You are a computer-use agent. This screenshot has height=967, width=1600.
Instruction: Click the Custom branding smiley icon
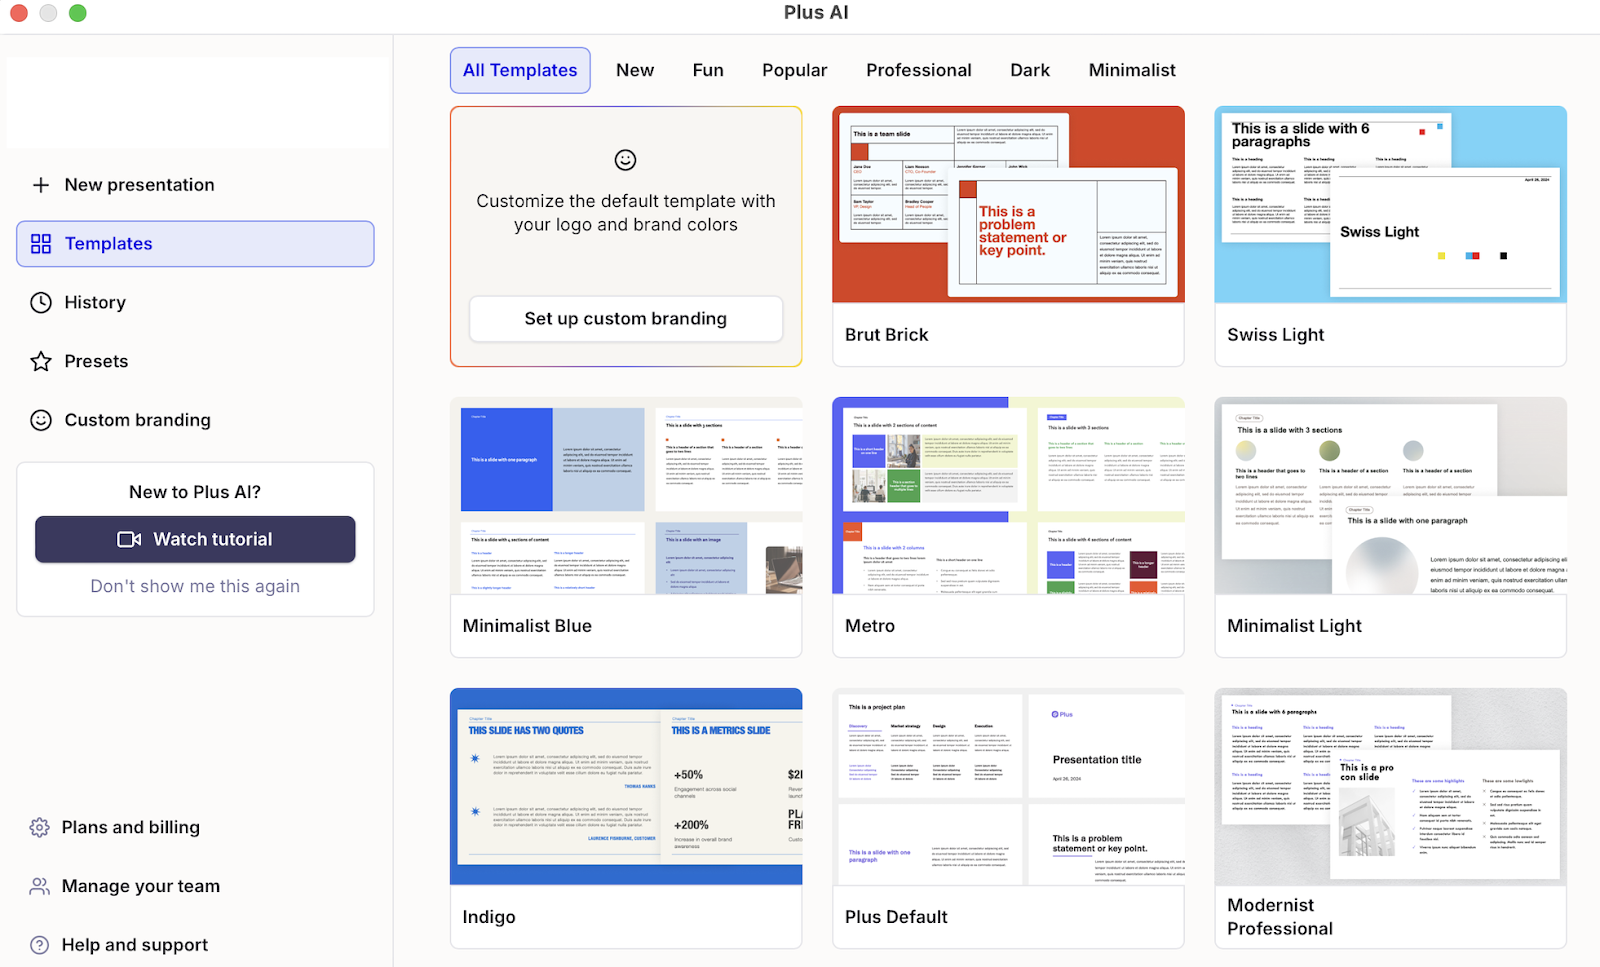click(41, 421)
